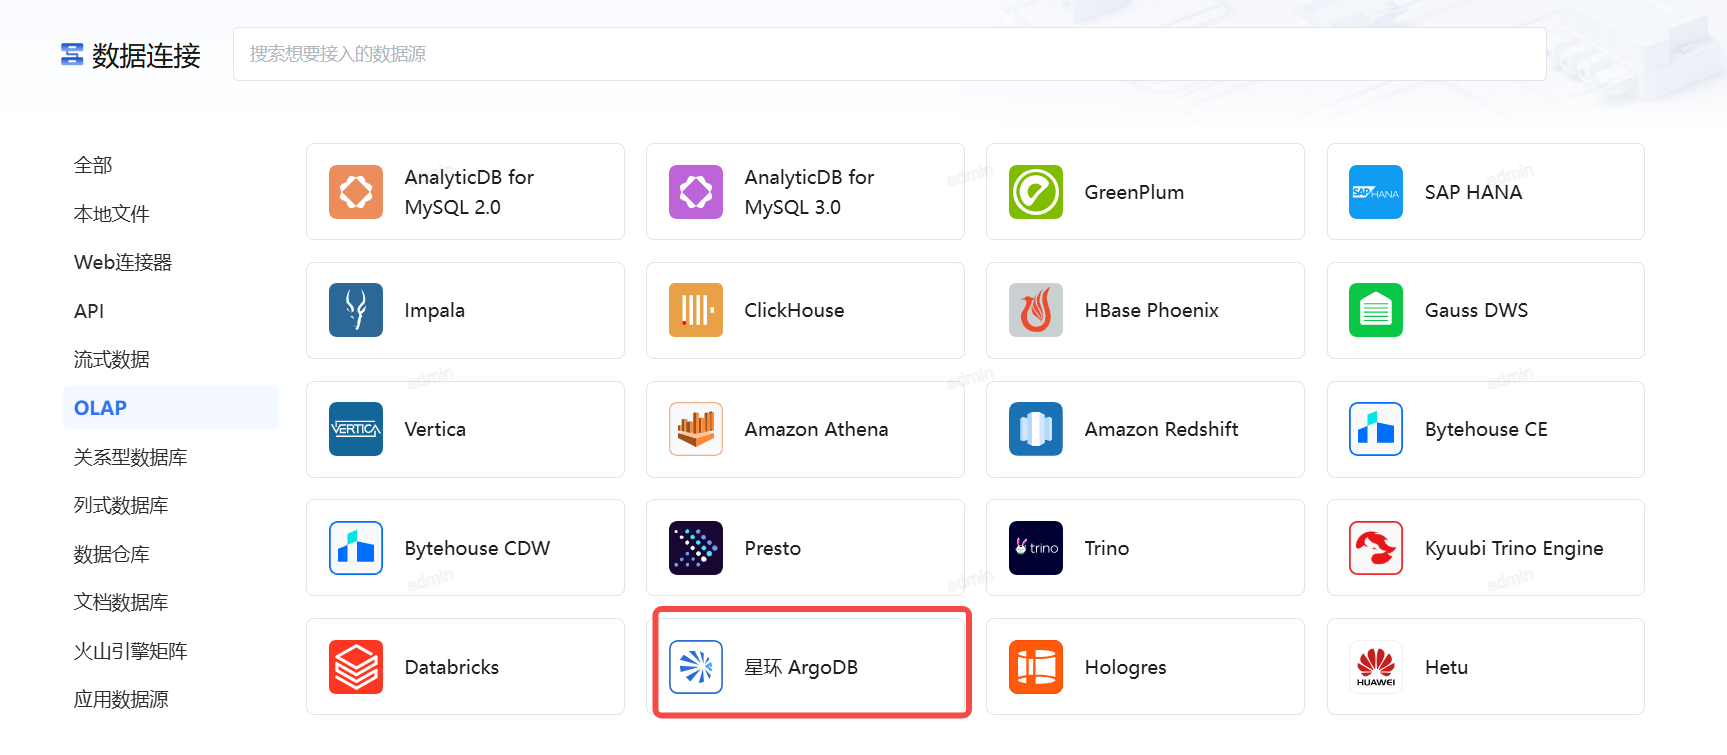
Task: Click the SAP HANA icon
Action: click(1375, 192)
